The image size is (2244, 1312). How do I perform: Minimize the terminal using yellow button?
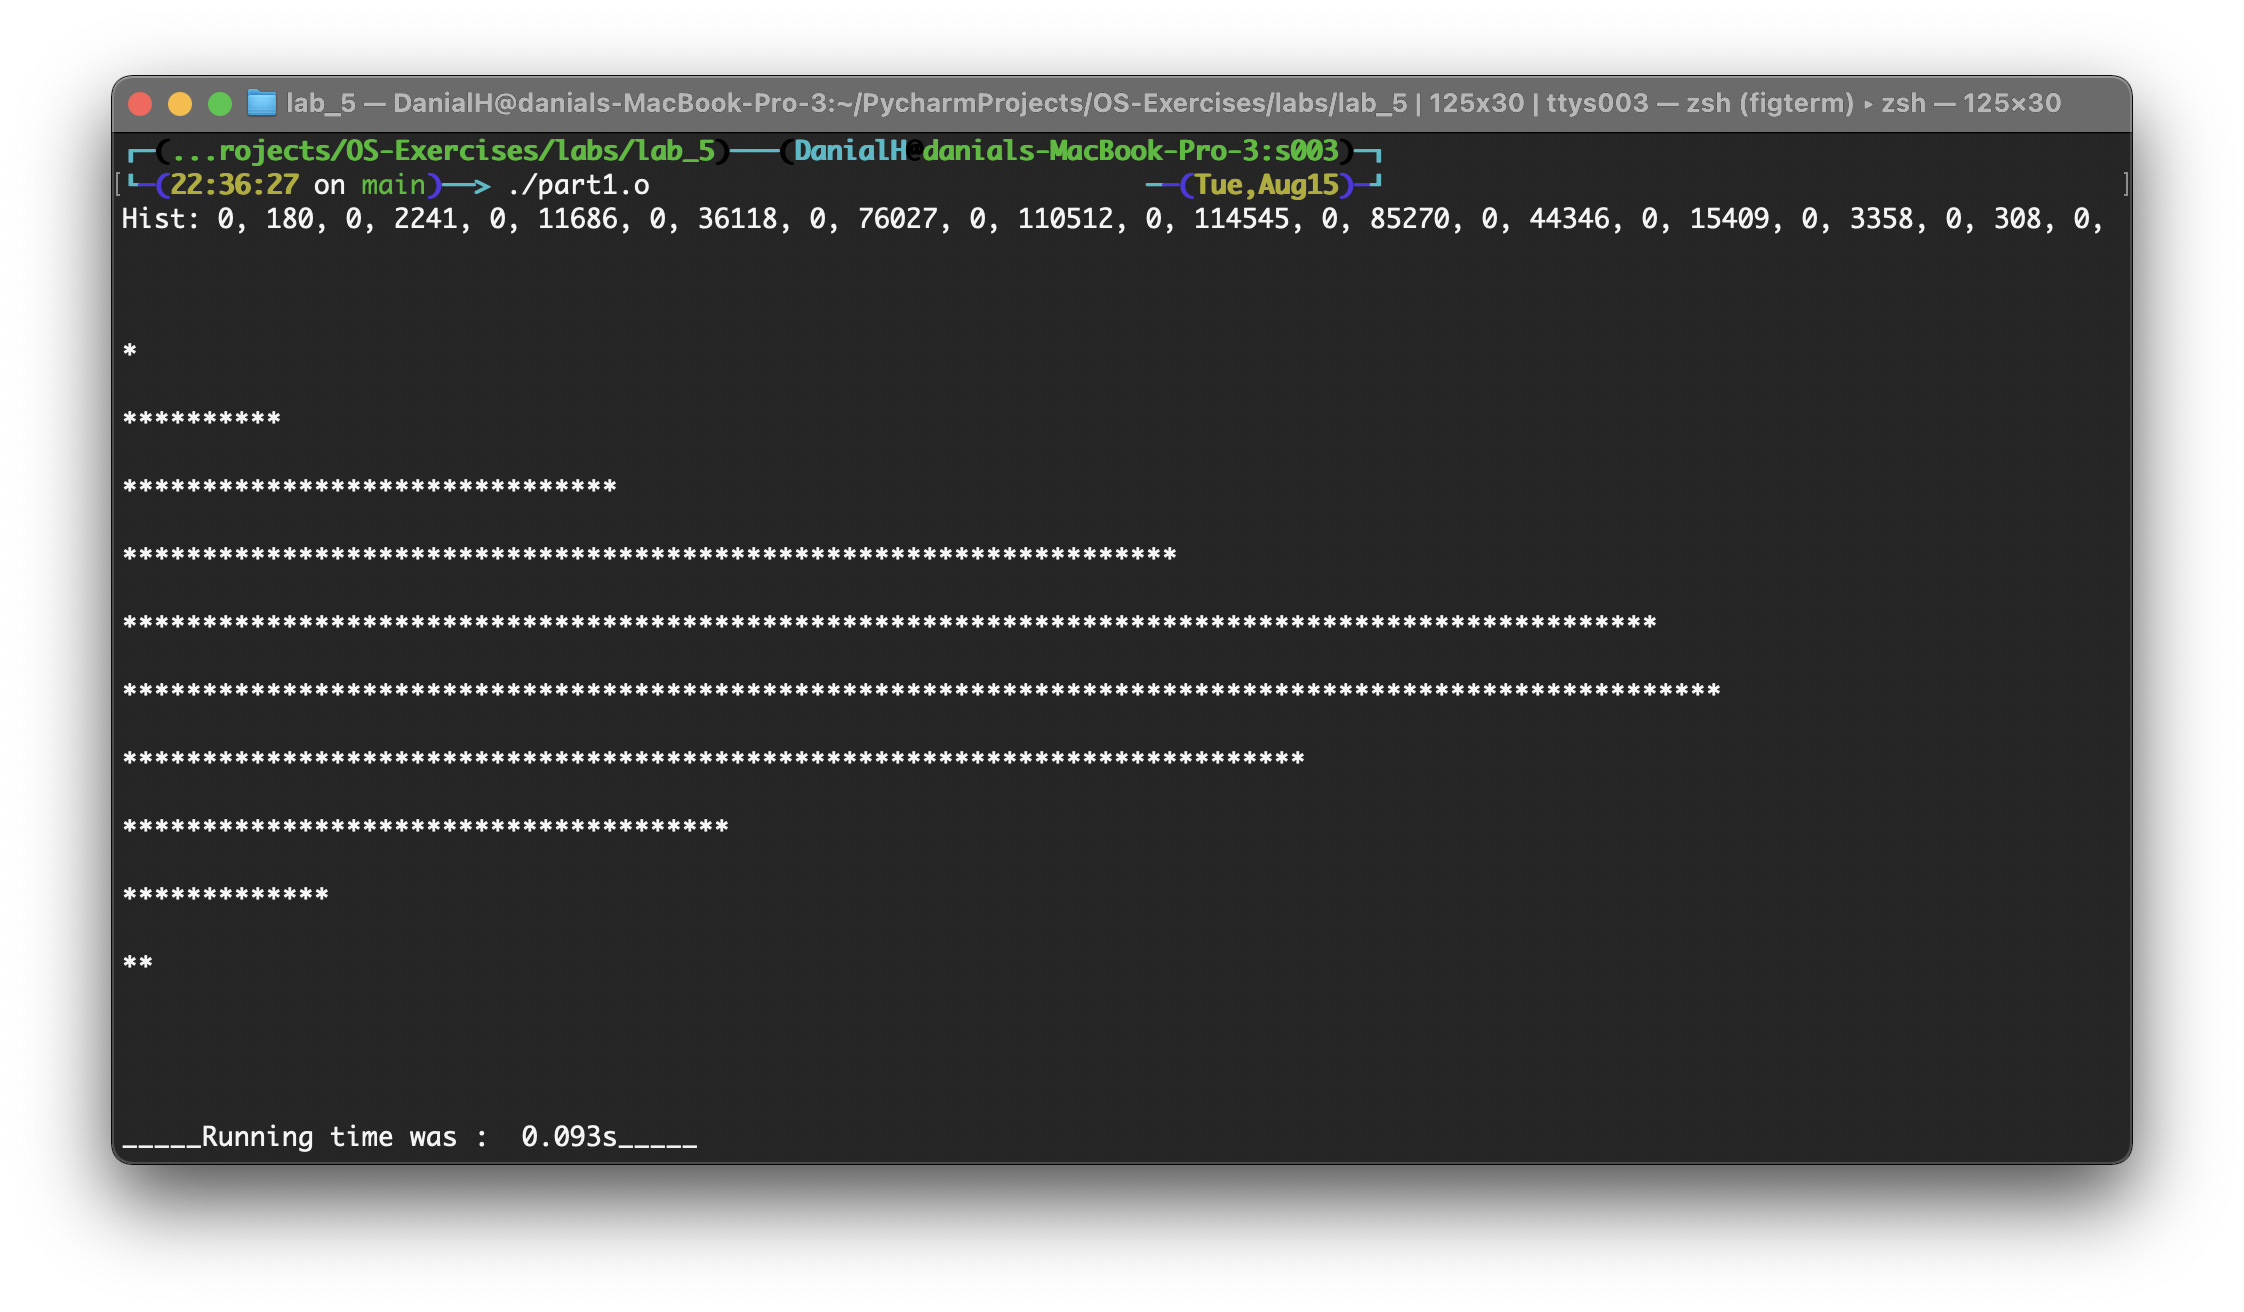click(180, 104)
